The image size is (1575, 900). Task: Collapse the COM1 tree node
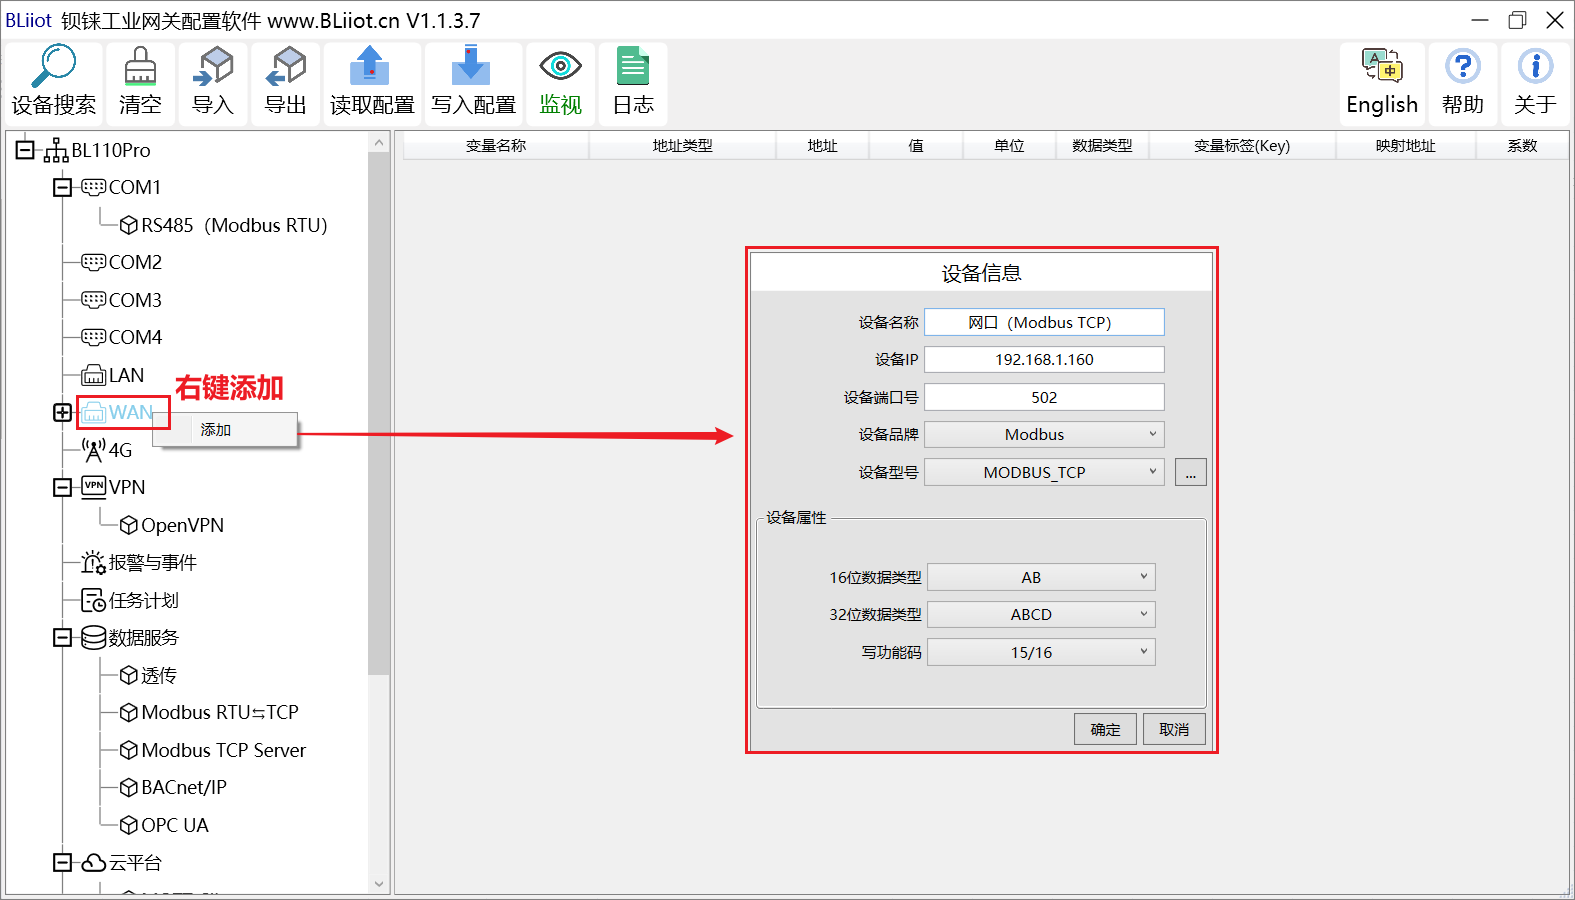click(62, 187)
